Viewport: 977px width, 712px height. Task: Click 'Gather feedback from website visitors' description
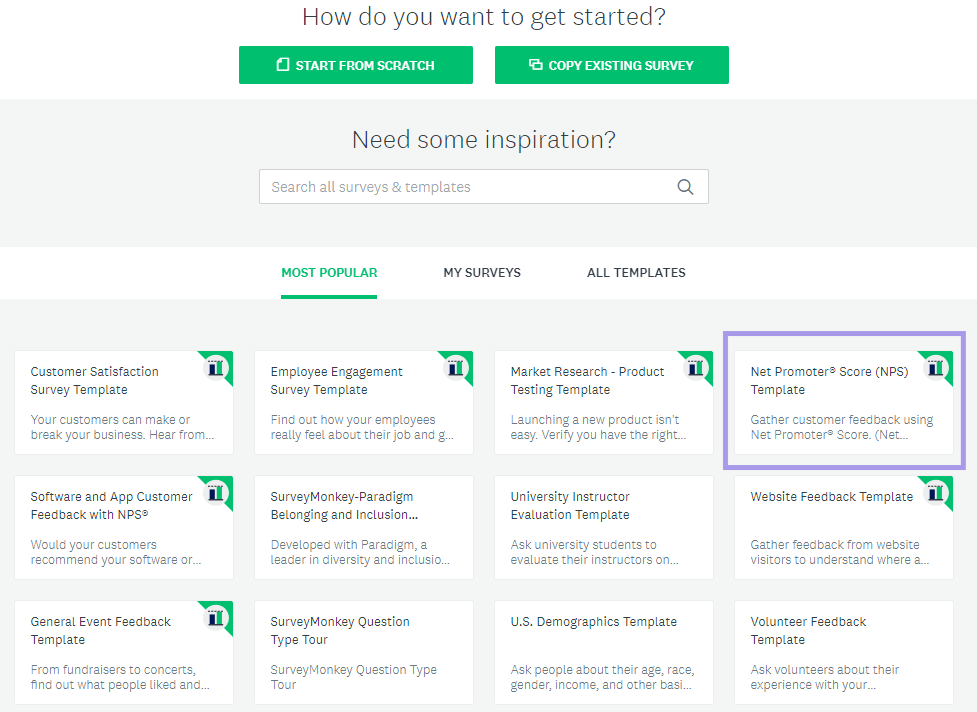point(839,553)
